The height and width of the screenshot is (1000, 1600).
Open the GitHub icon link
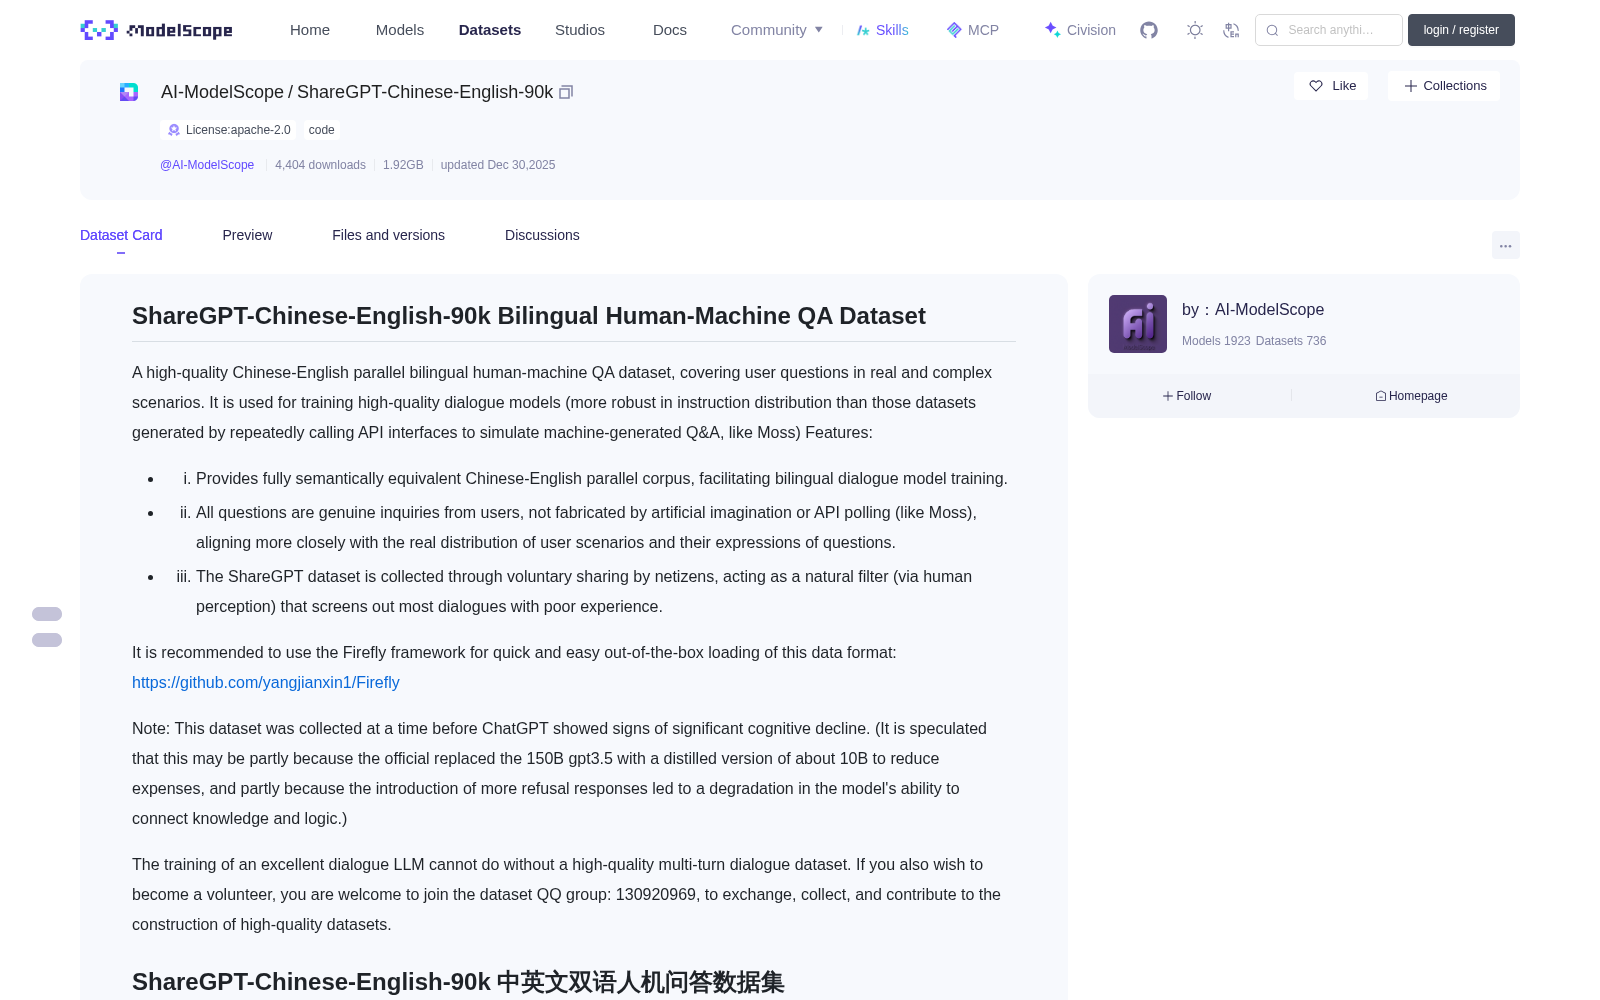click(1149, 30)
